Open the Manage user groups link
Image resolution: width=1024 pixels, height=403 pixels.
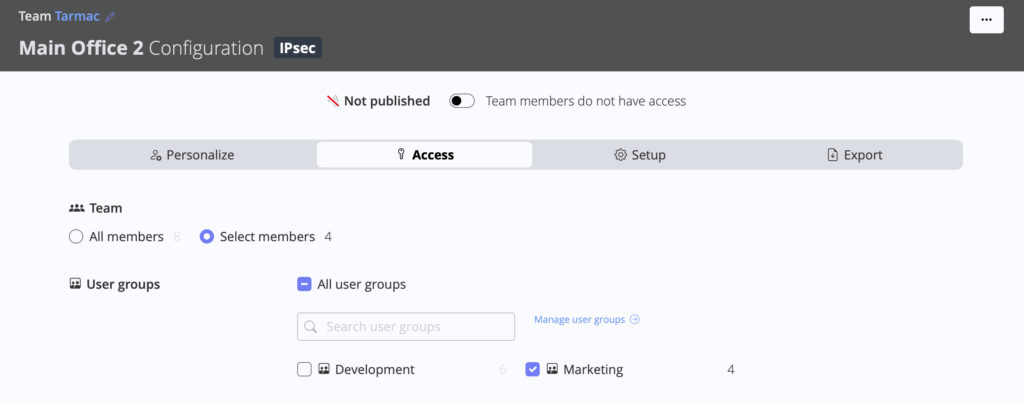pyautogui.click(x=586, y=320)
